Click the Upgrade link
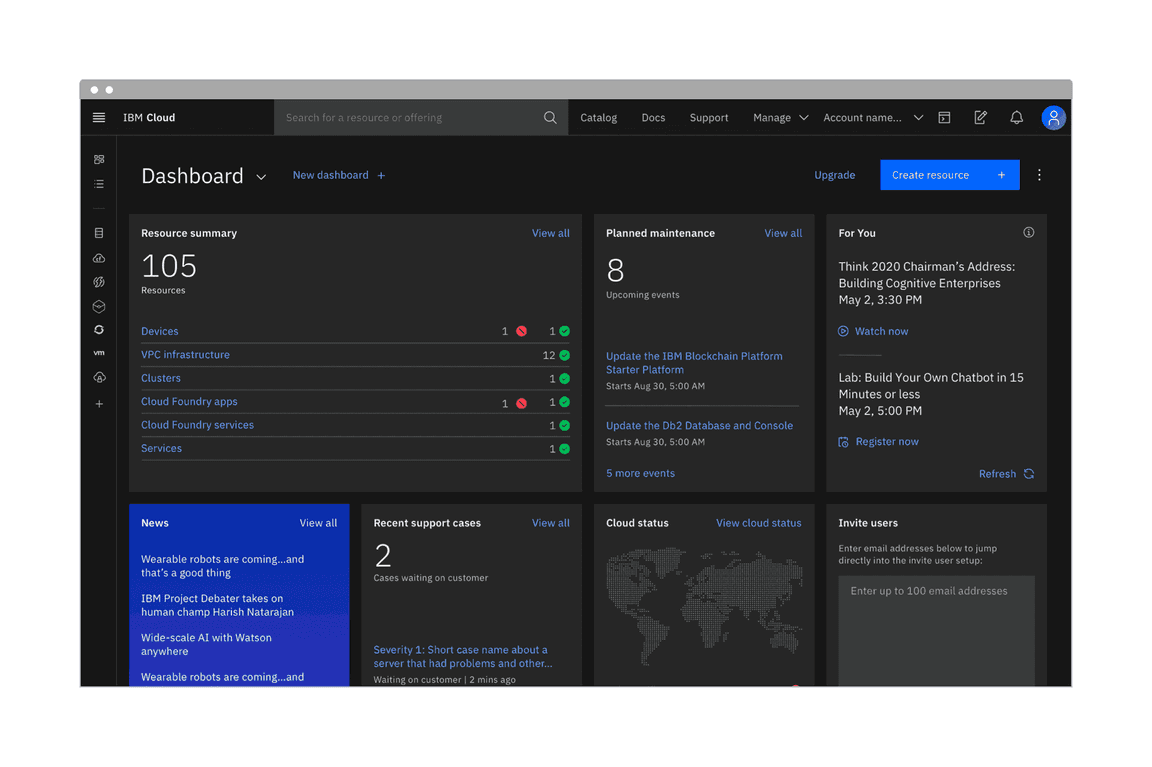The height and width of the screenshot is (767, 1152). [834, 174]
